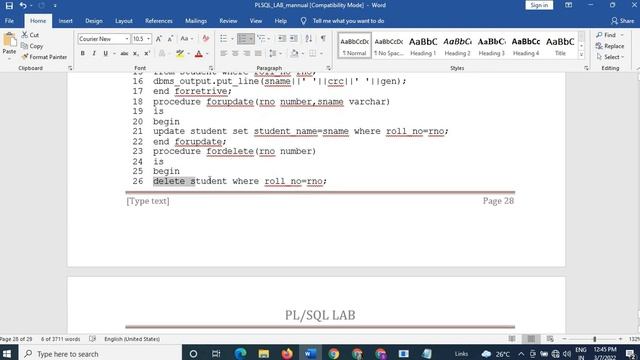Expand font color dropdown arrow
This screenshot has height=360, width=640.
point(207,53)
